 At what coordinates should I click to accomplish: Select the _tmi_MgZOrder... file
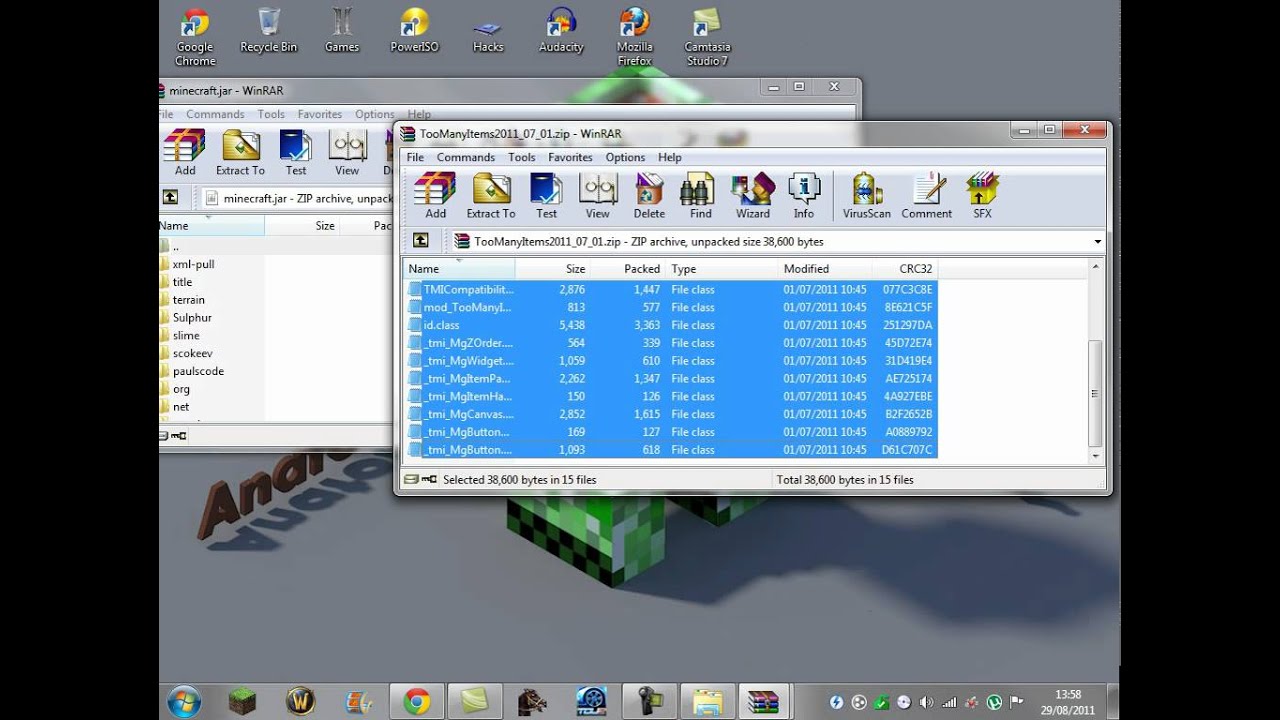tap(670, 343)
